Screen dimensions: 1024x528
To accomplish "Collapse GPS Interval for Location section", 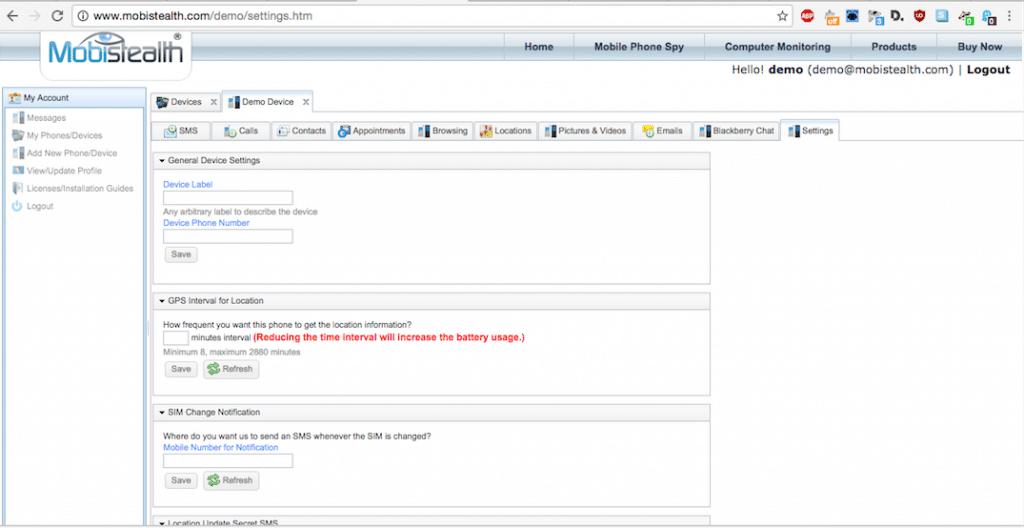I will (x=162, y=301).
